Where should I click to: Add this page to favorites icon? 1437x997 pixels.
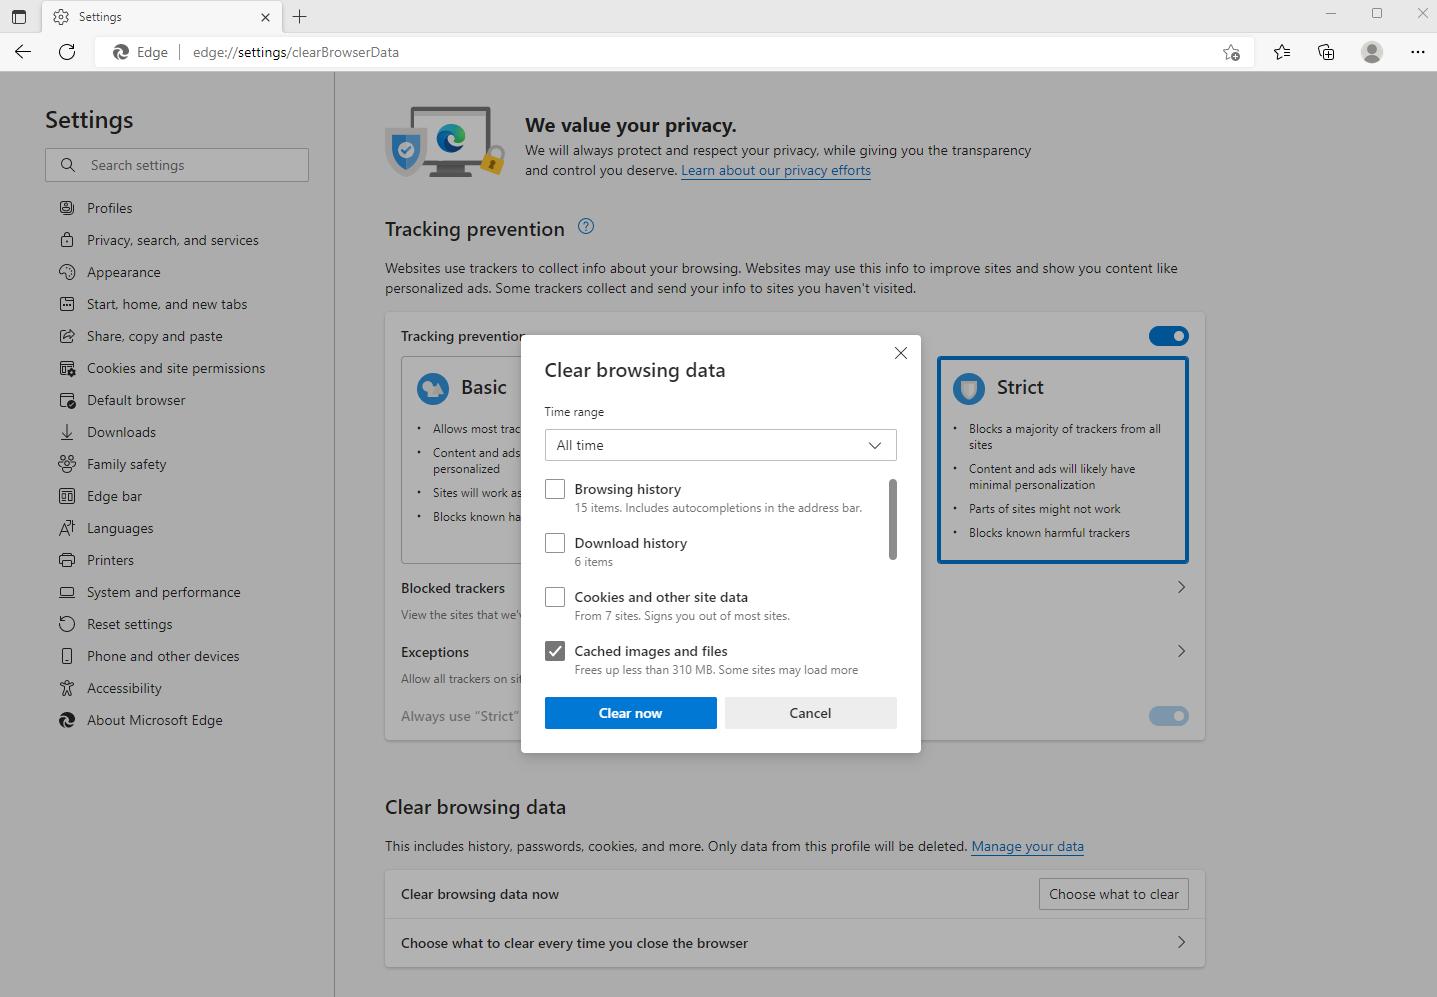tap(1231, 52)
